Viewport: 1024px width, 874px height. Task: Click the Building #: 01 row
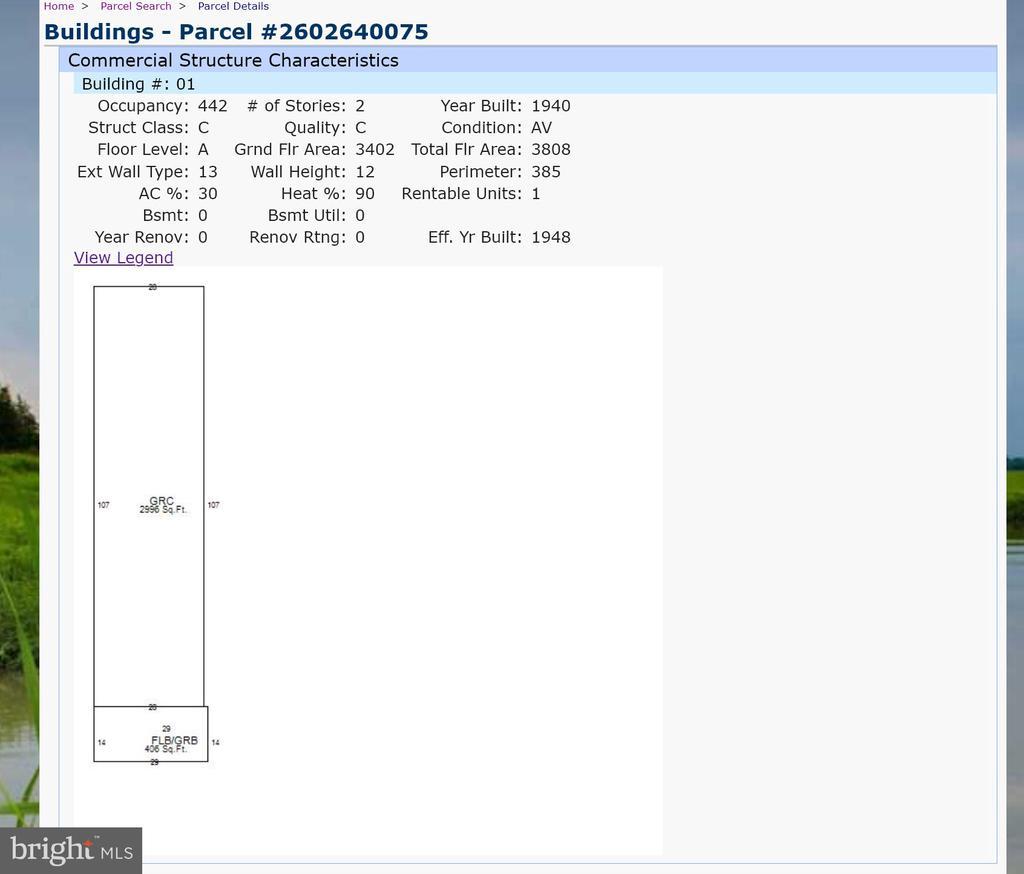click(x=138, y=84)
